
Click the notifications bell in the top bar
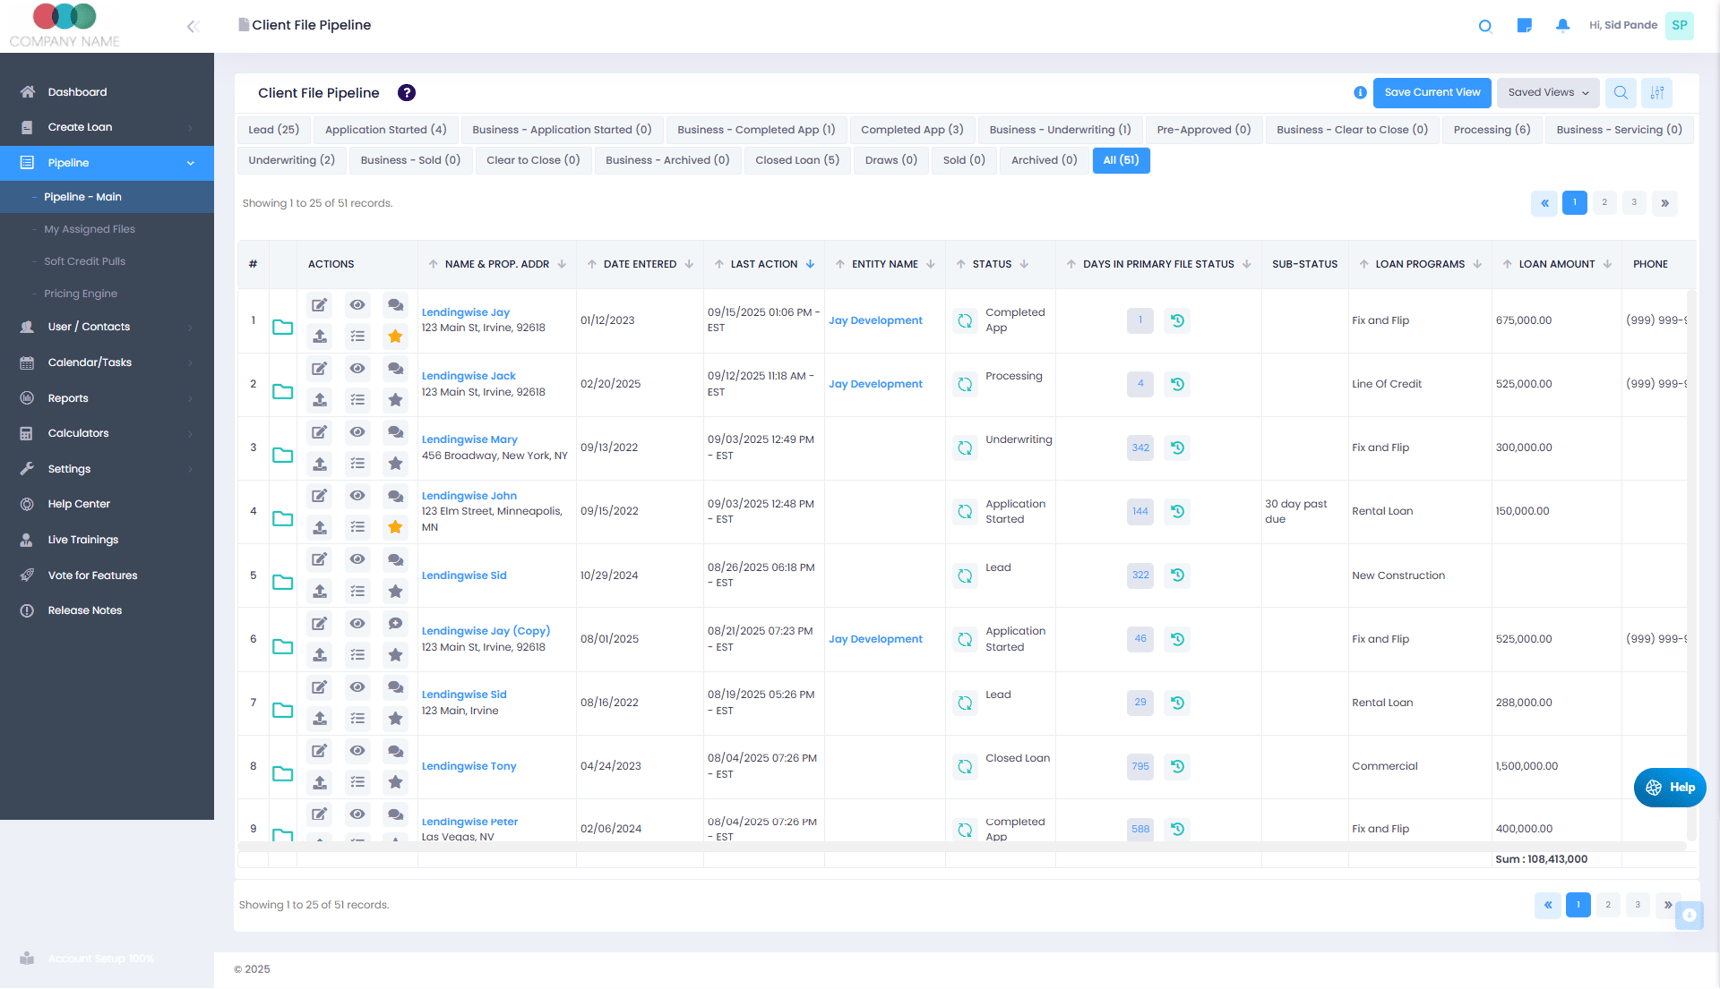click(1562, 24)
